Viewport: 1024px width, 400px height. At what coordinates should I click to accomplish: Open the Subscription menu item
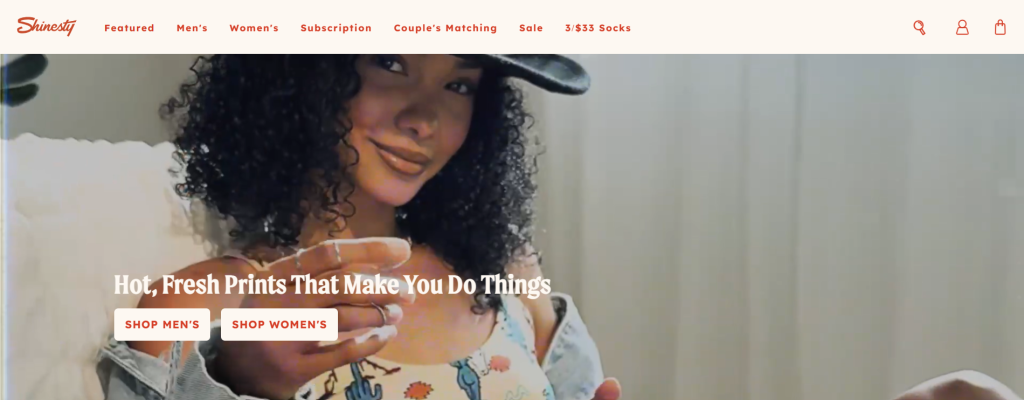pos(336,28)
